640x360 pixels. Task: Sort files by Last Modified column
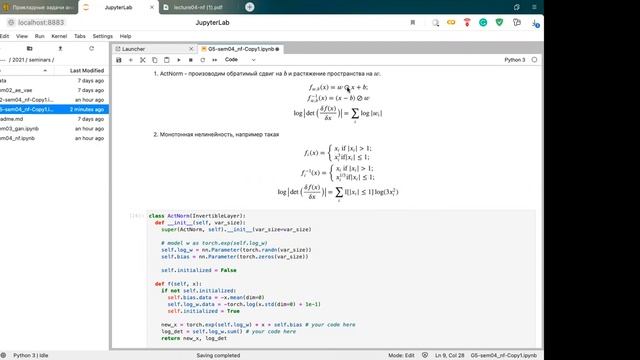point(87,71)
